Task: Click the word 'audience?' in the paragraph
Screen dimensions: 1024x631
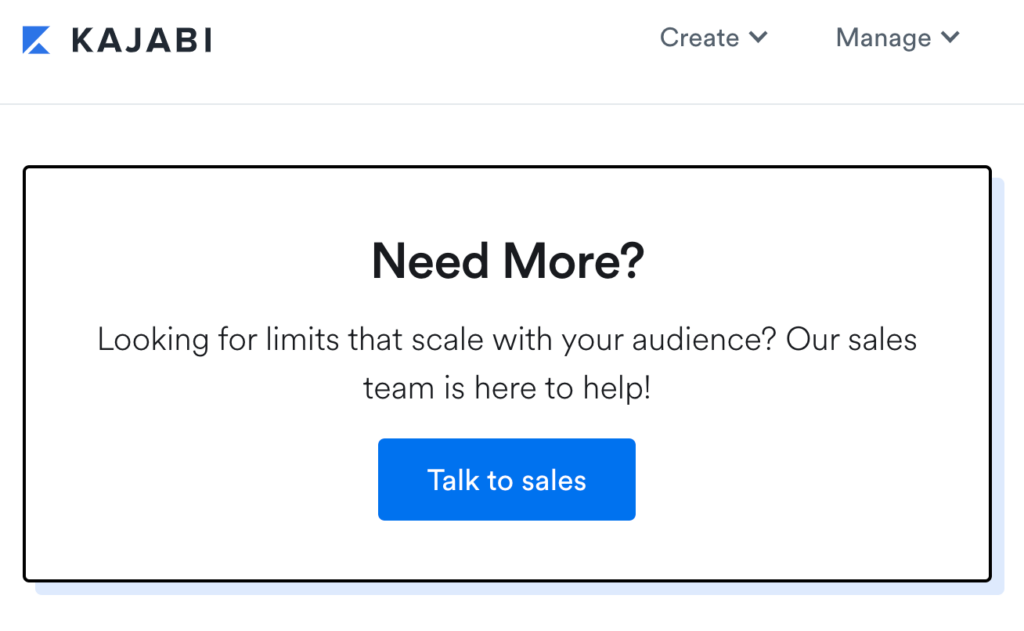Action: click(x=704, y=340)
